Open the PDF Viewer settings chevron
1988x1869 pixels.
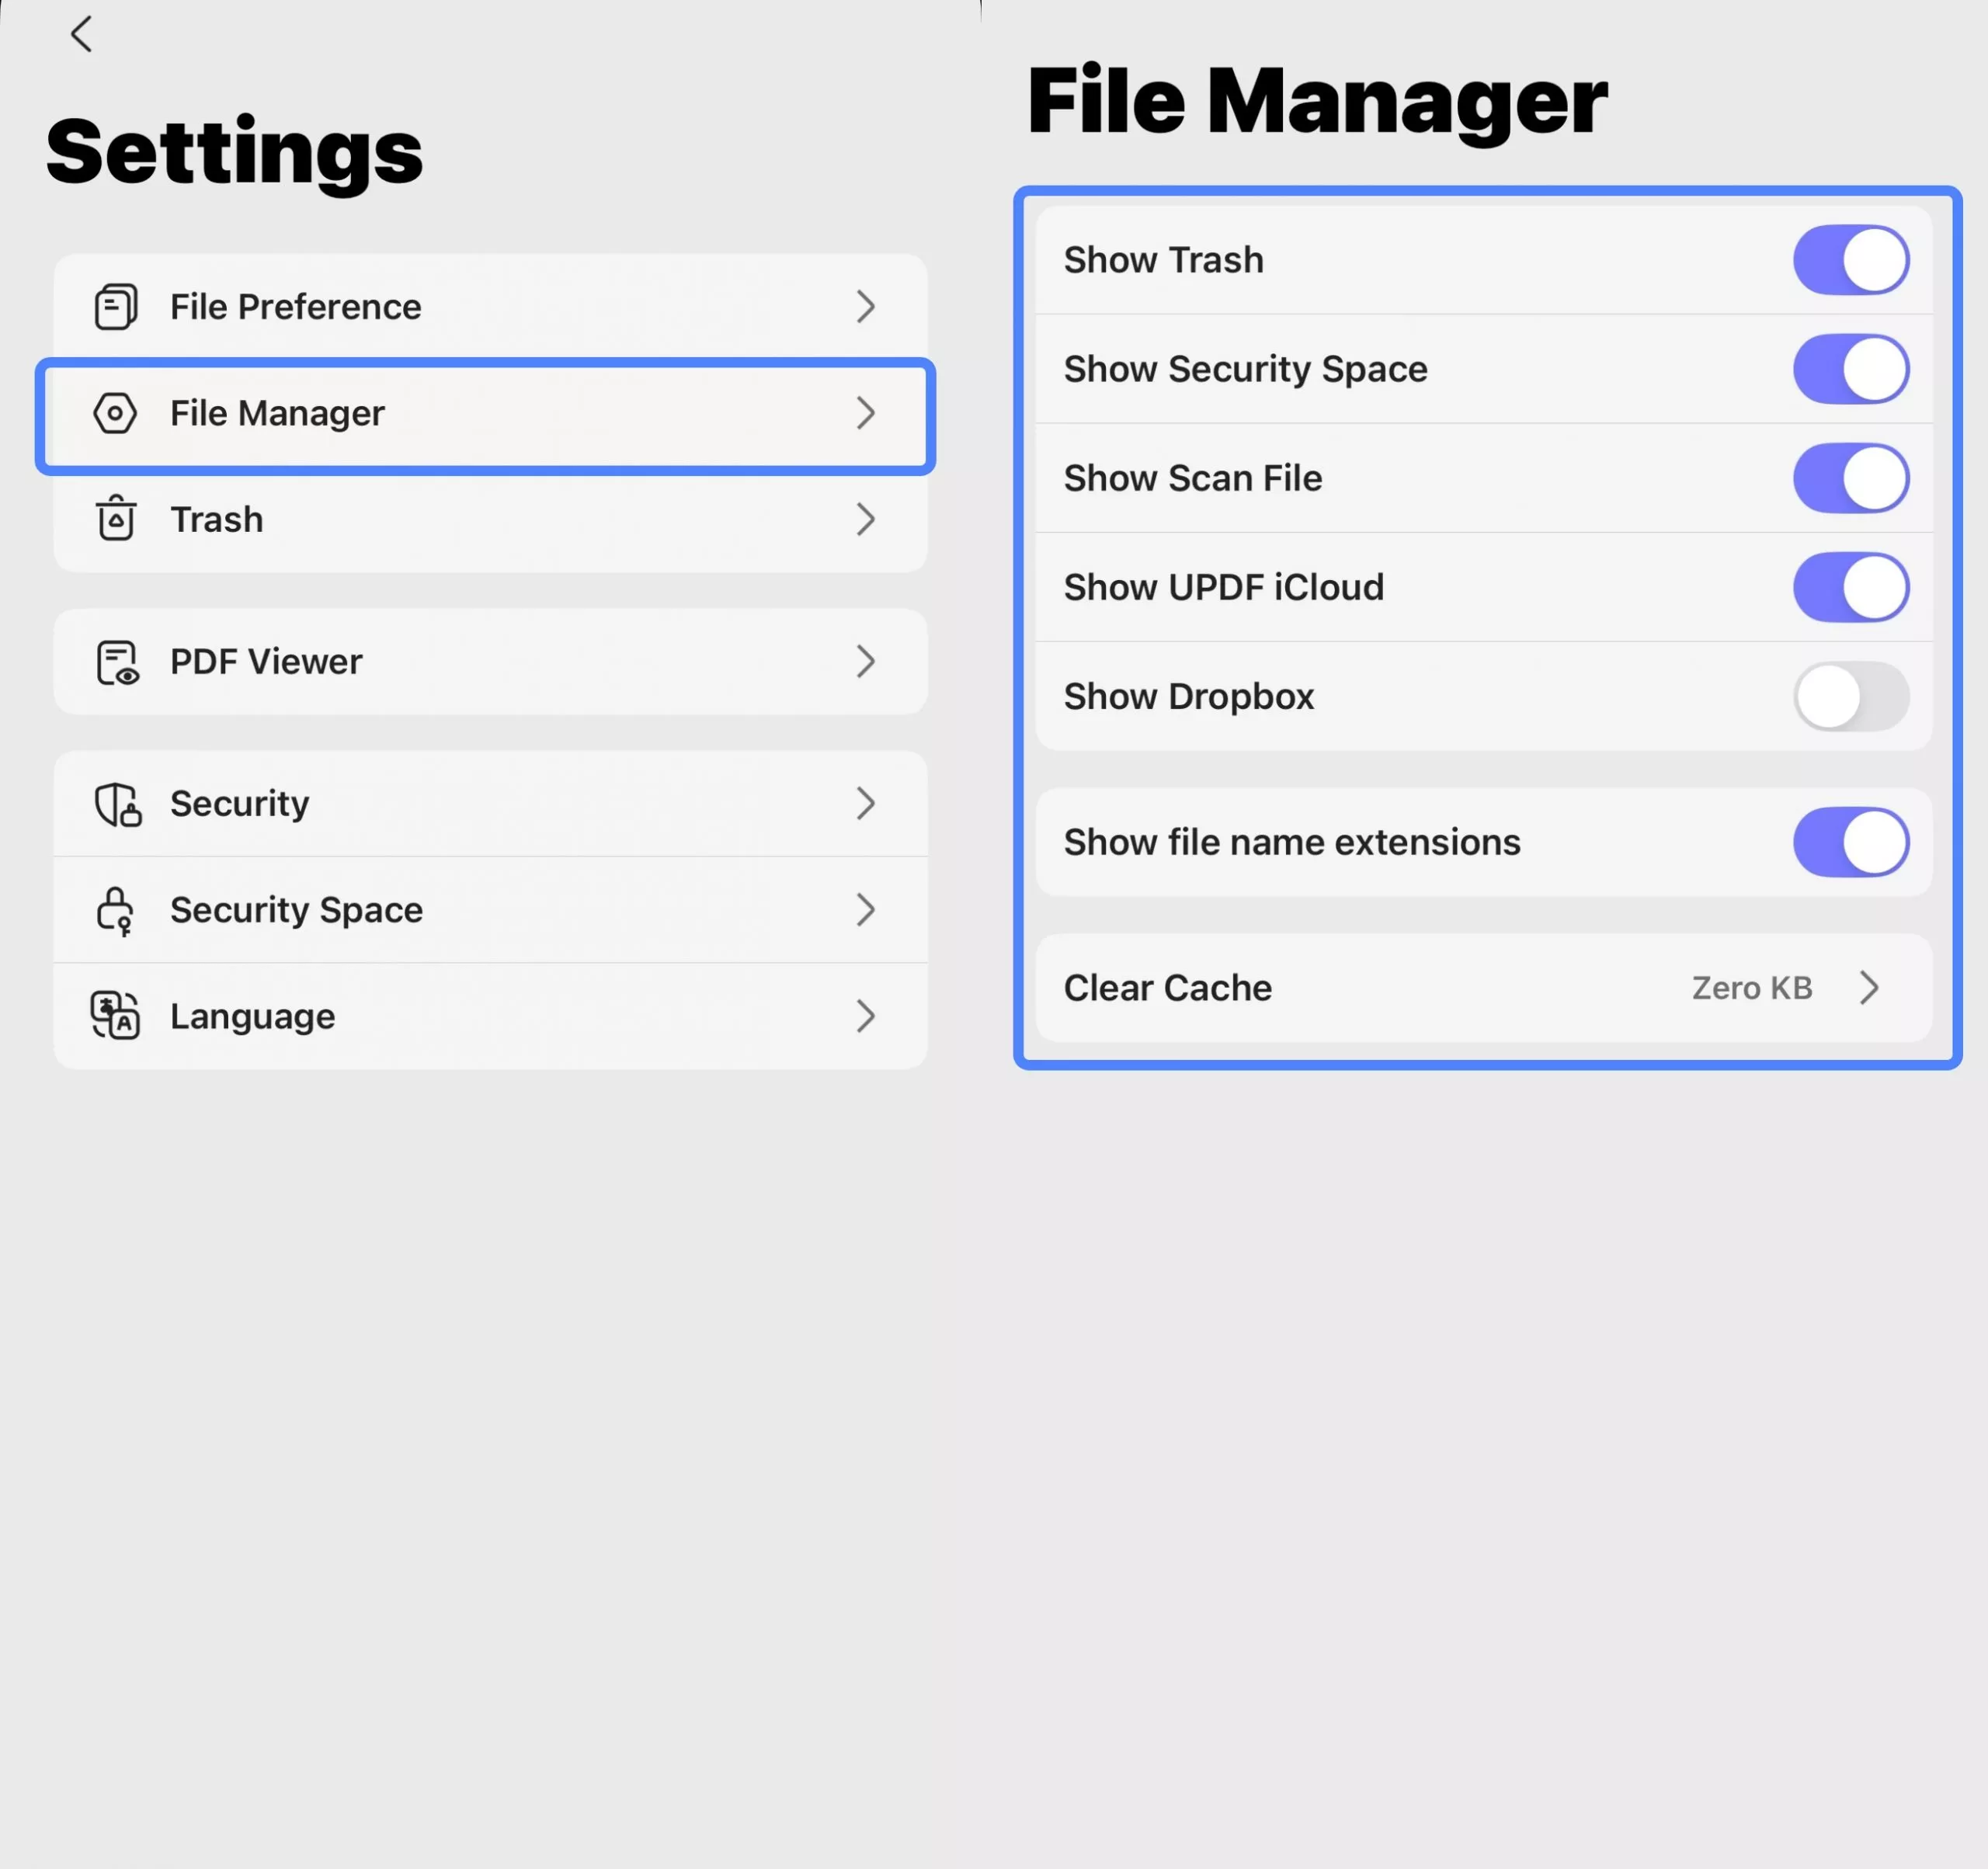tap(866, 661)
